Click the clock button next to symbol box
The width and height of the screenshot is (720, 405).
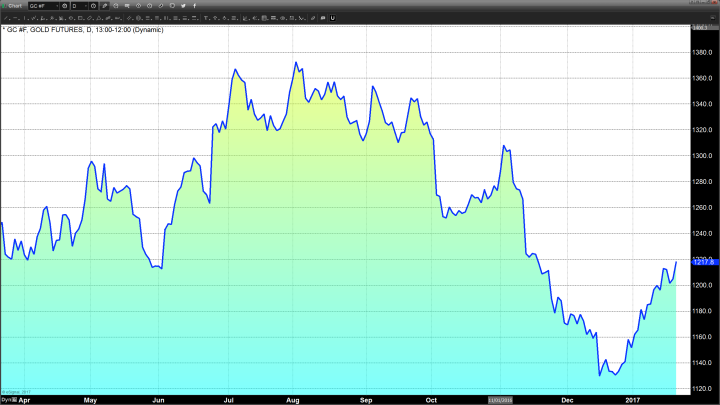pyautogui.click(x=65, y=6)
